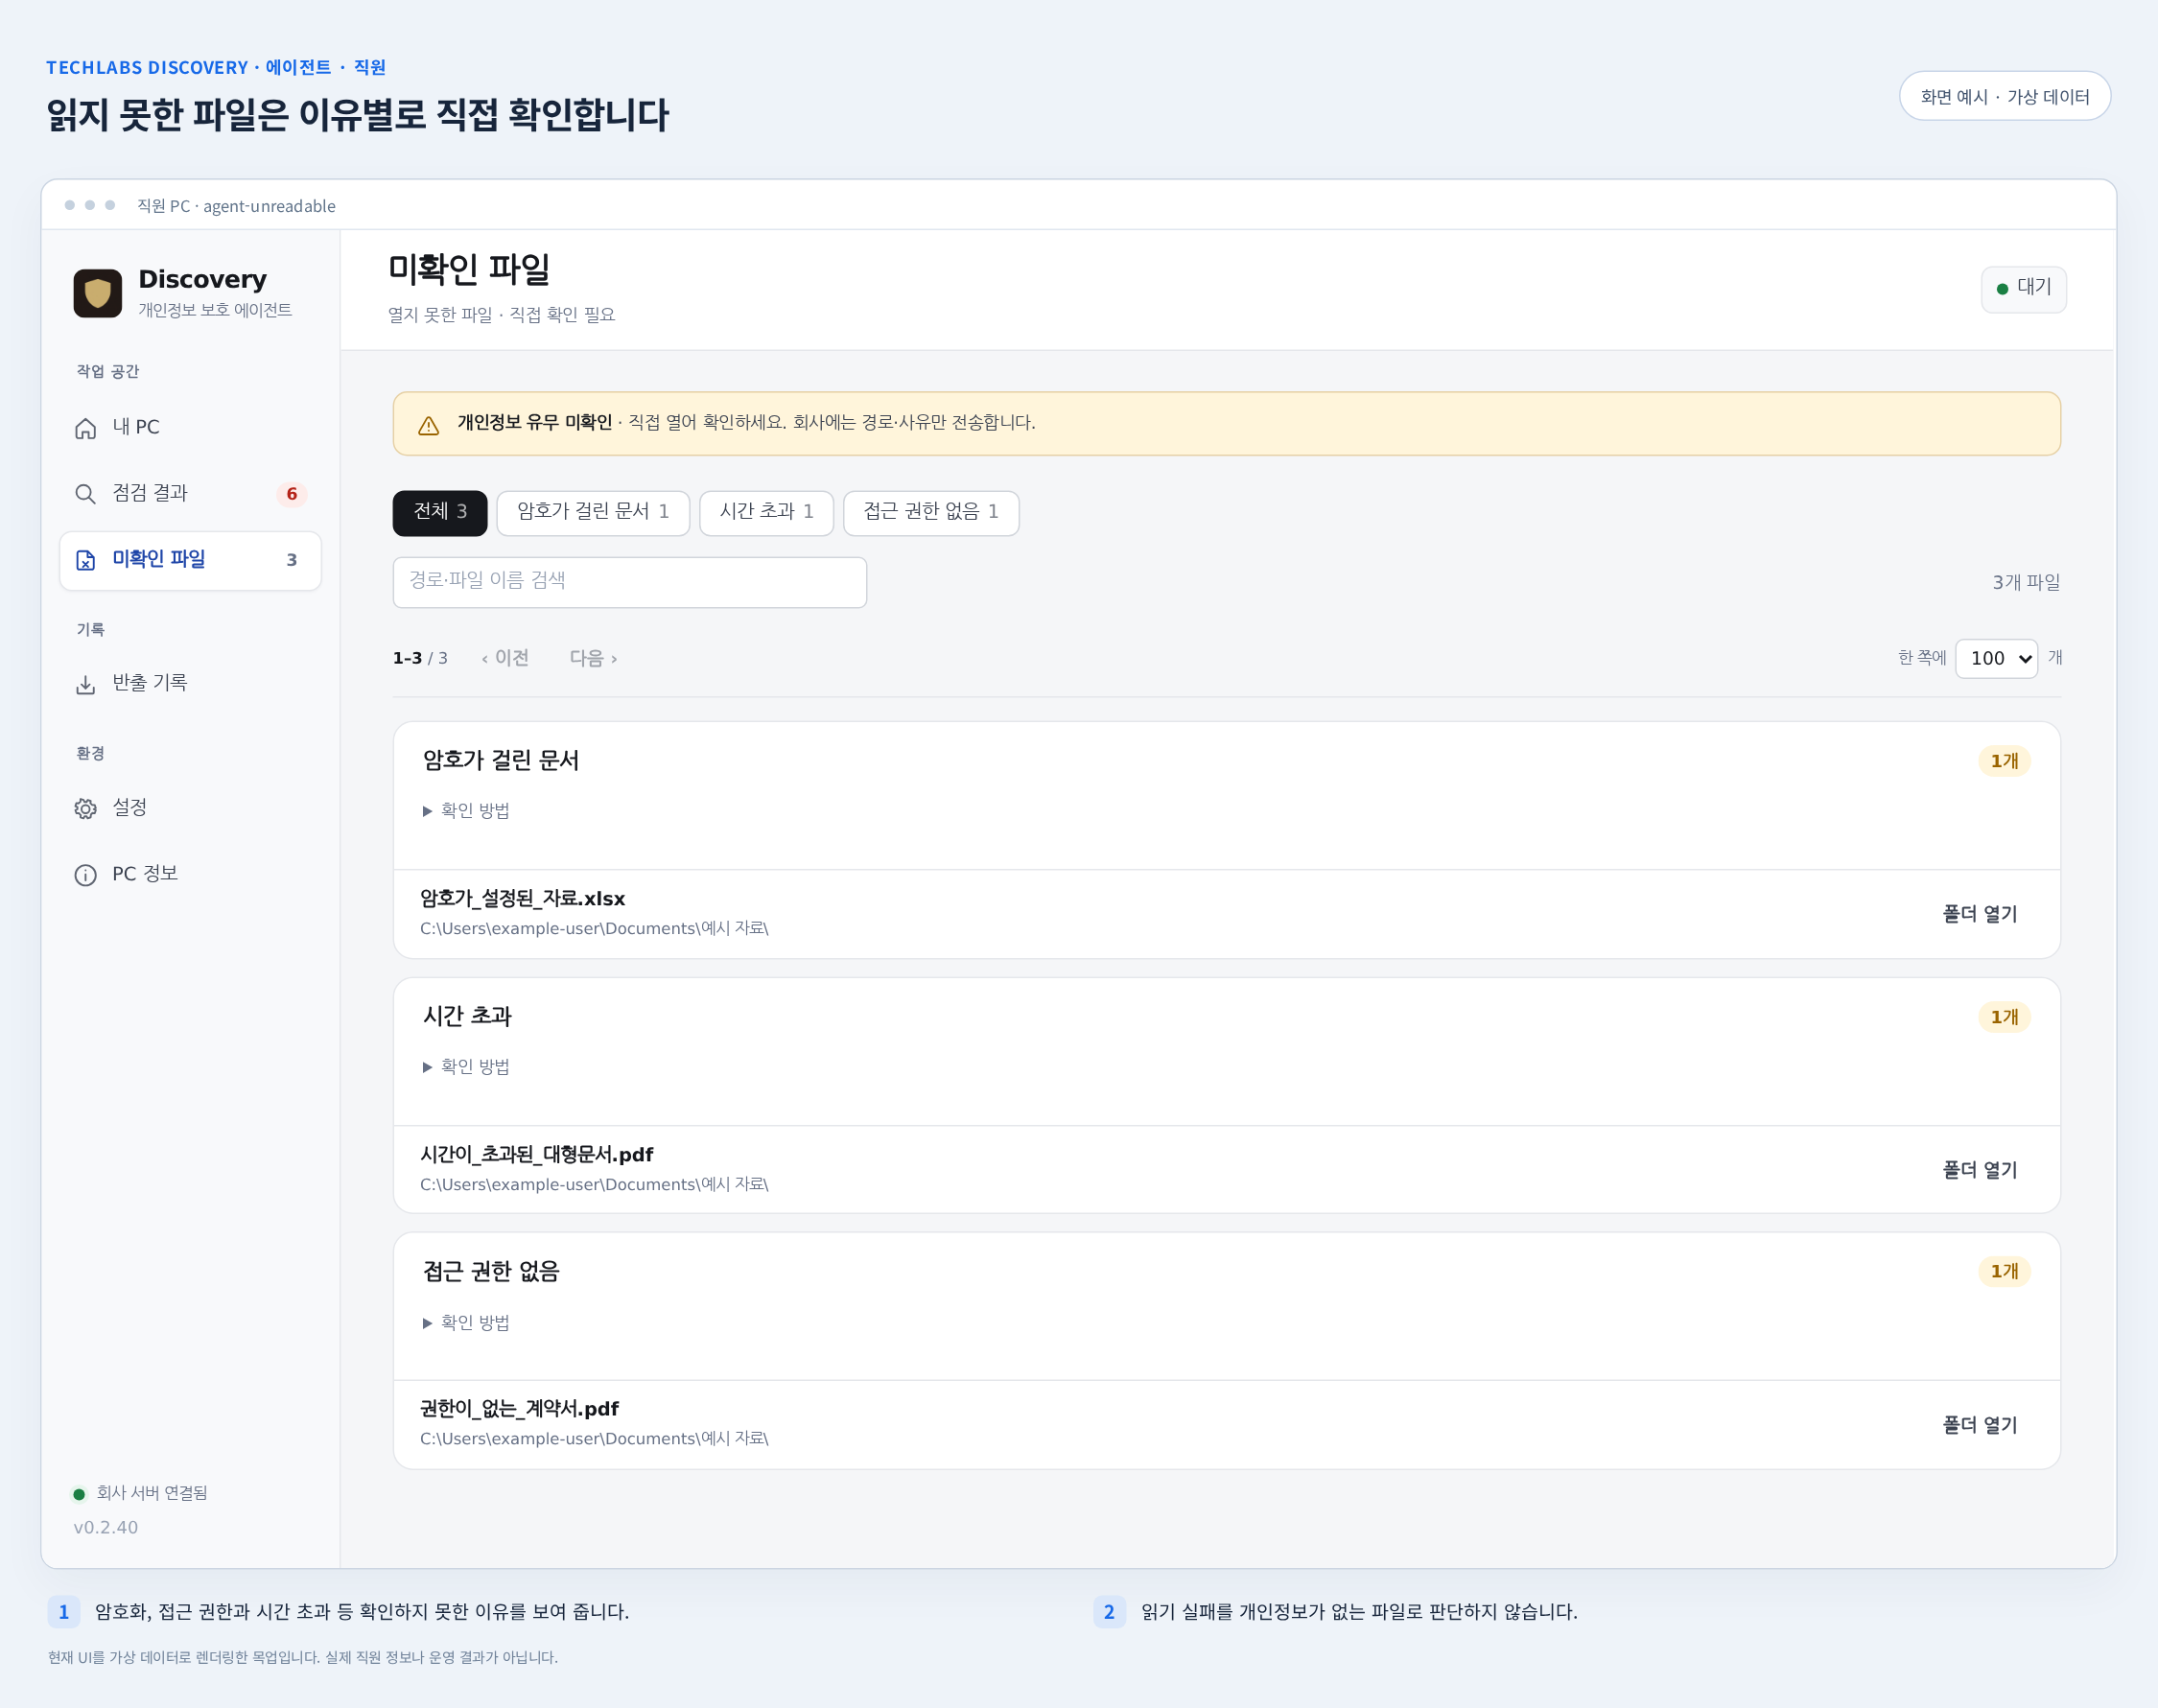2158x1708 pixels.
Task: Click the 1개 badge on 시간 초과
Action: pyautogui.click(x=2004, y=1017)
